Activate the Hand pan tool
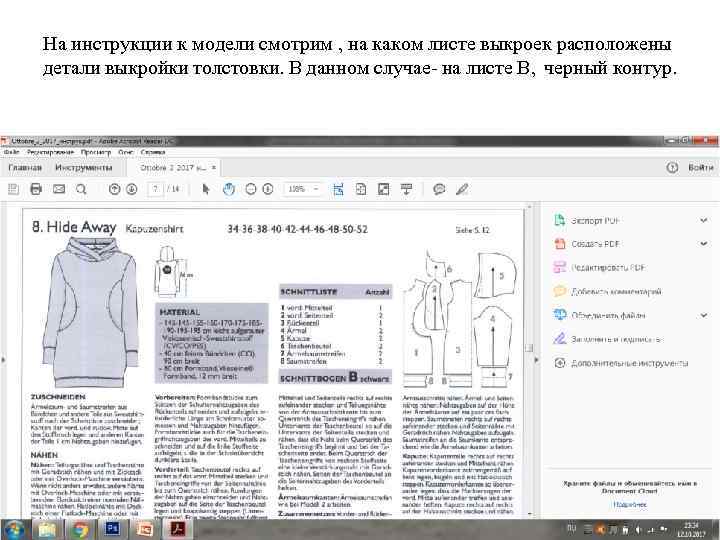 [227, 188]
